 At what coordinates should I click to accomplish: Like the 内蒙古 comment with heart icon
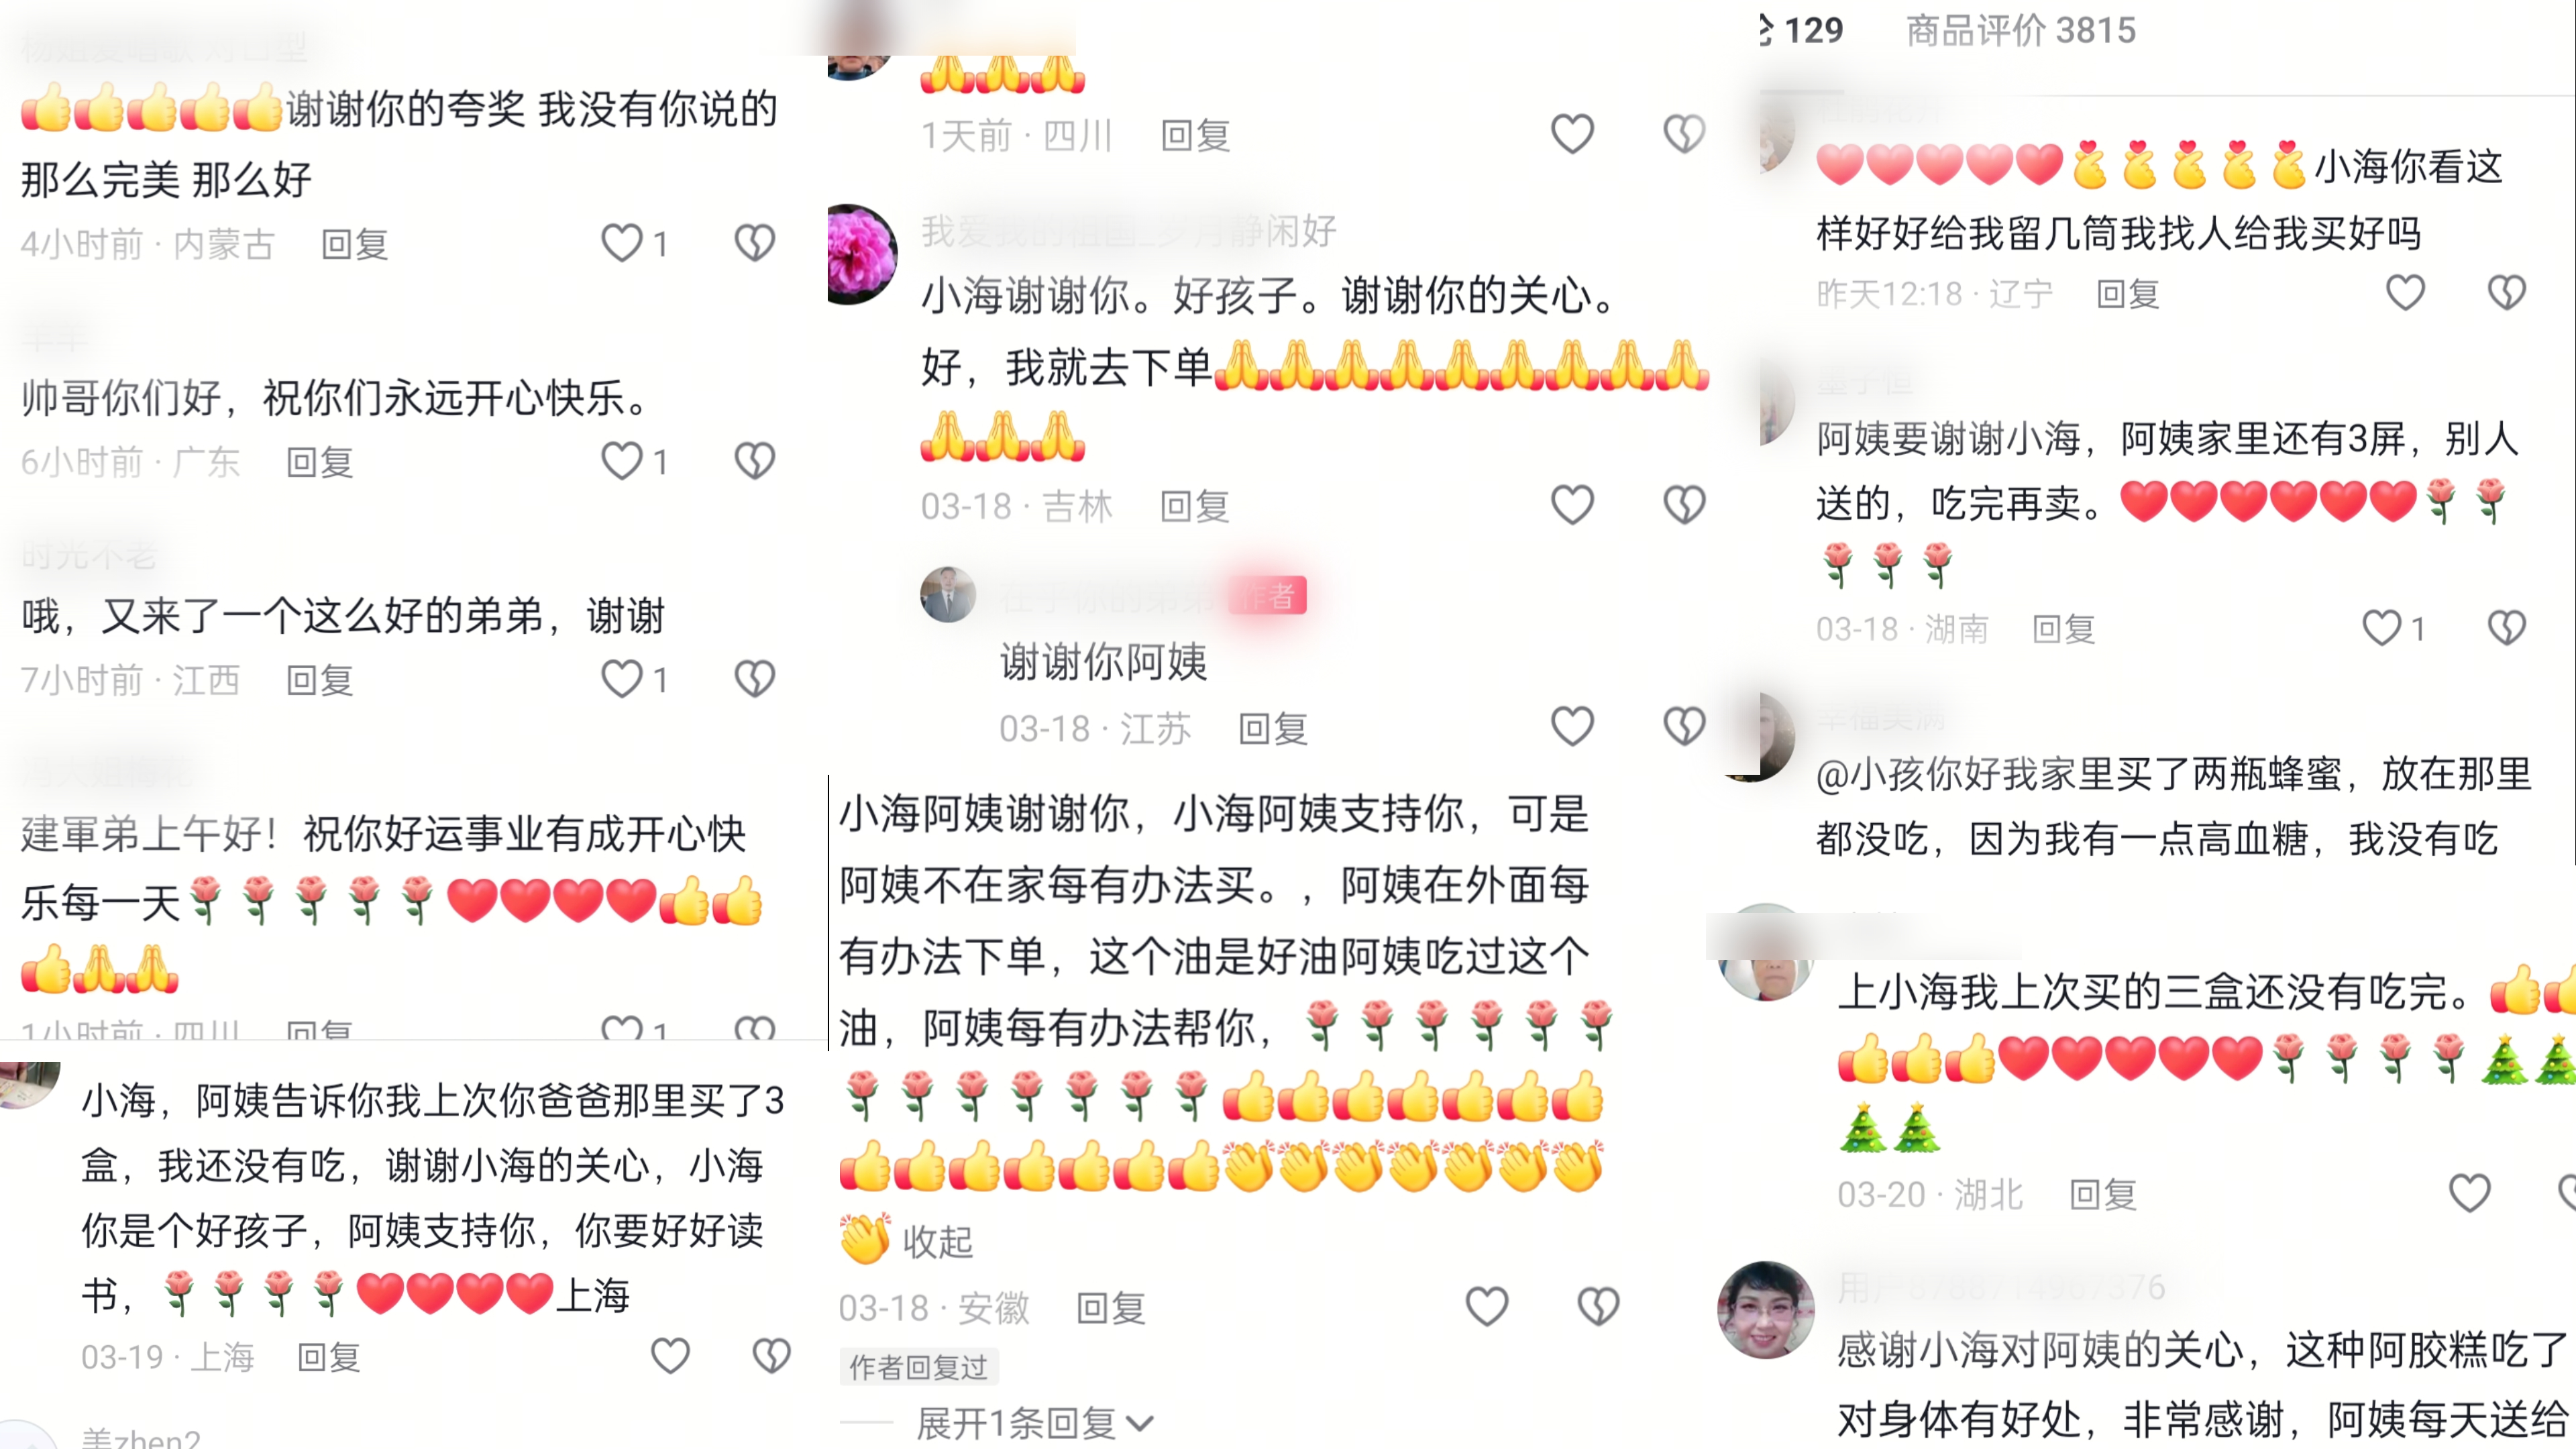click(621, 243)
